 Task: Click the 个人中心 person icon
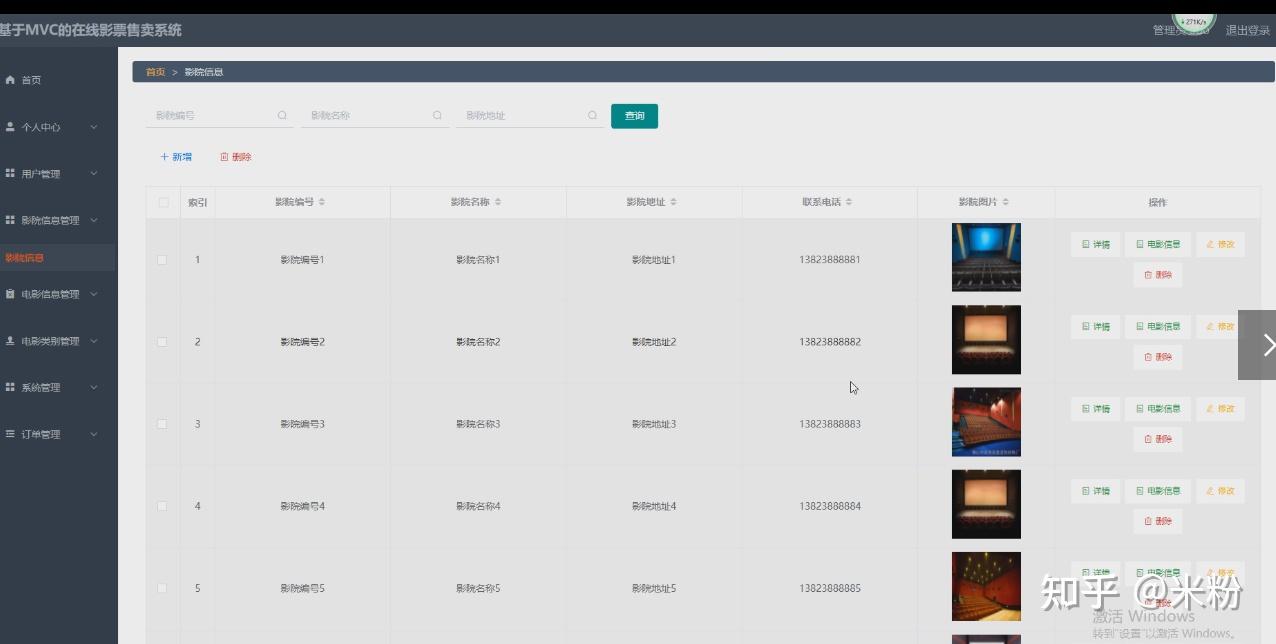(10, 127)
